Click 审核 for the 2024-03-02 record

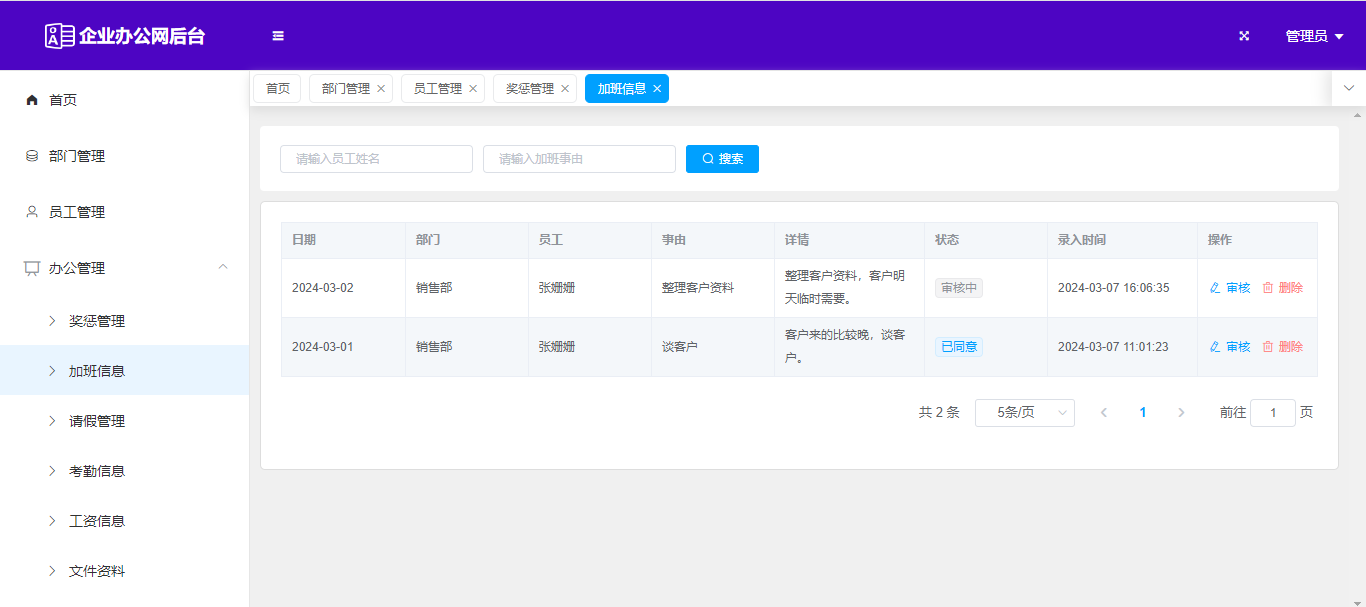coord(1230,288)
